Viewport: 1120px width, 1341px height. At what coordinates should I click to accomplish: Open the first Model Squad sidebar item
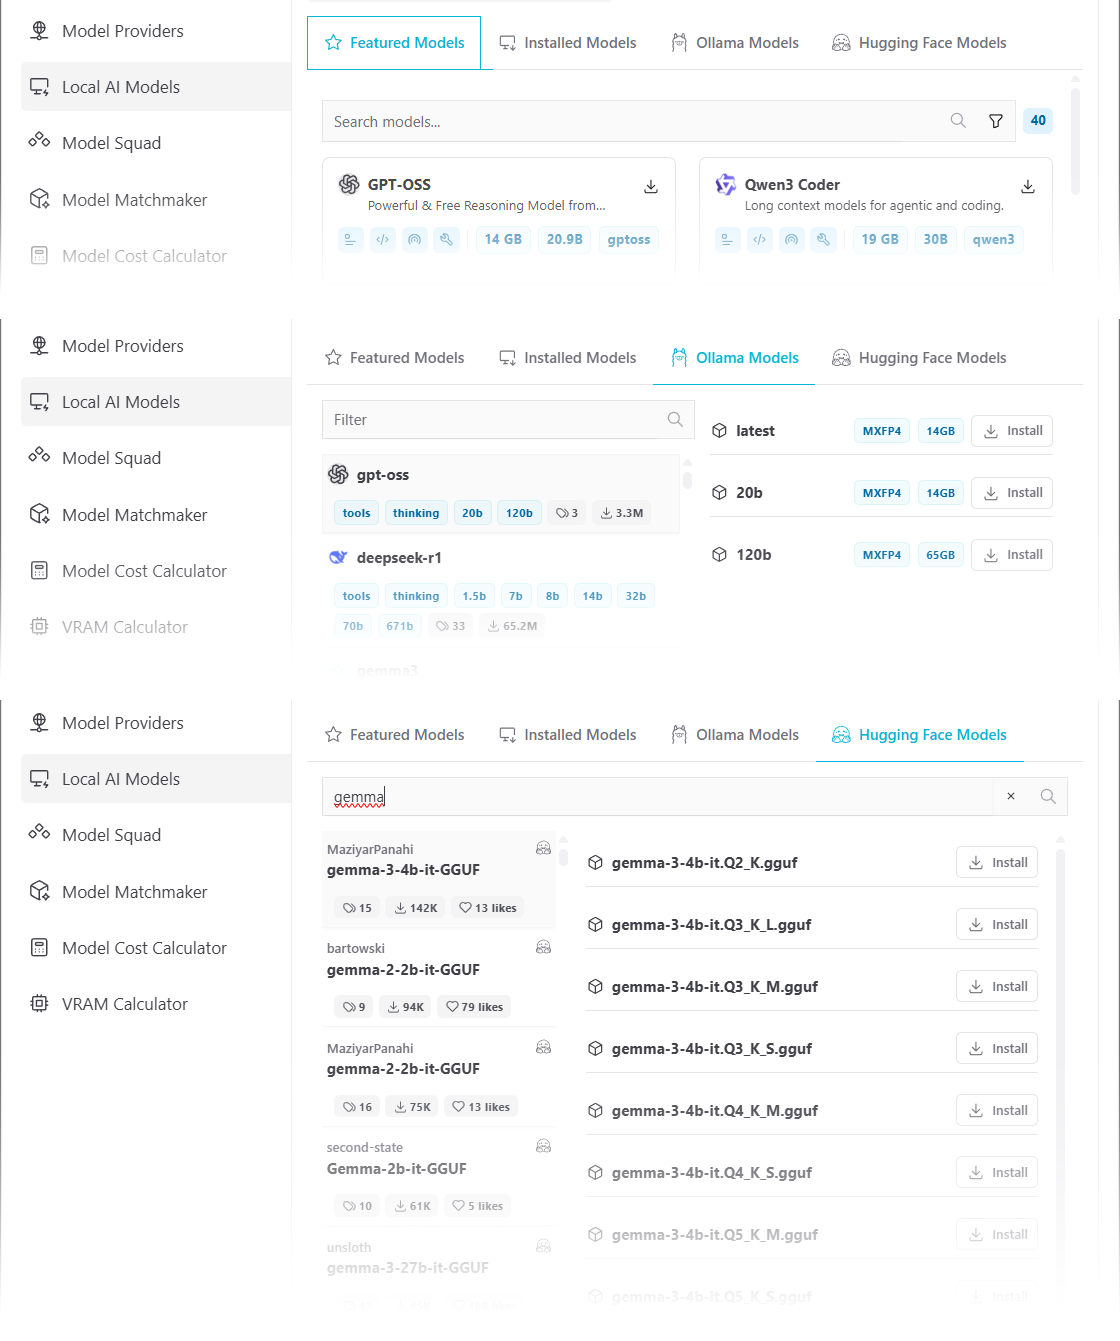tap(111, 143)
